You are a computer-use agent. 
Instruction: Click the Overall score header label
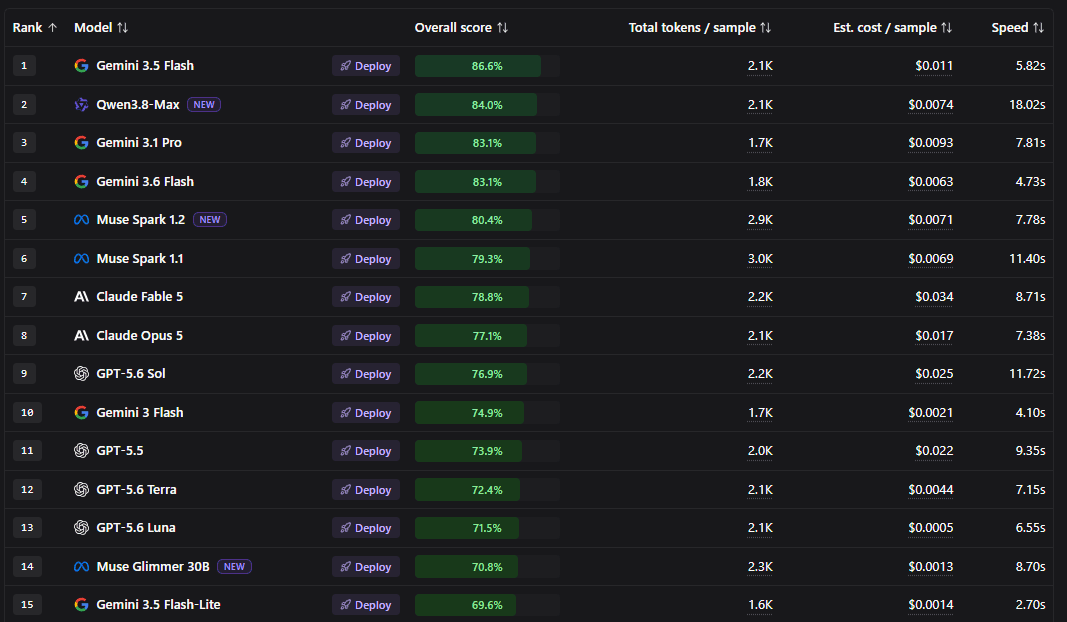coord(453,28)
